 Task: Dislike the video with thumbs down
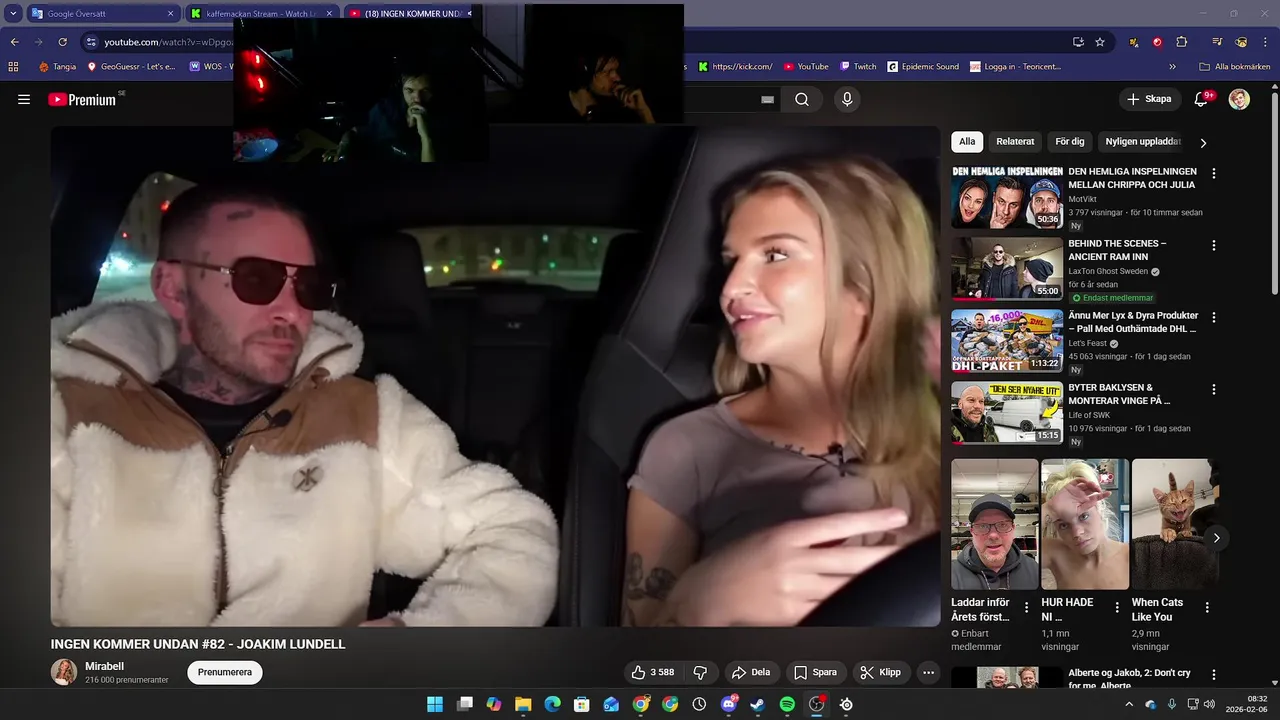[701, 672]
